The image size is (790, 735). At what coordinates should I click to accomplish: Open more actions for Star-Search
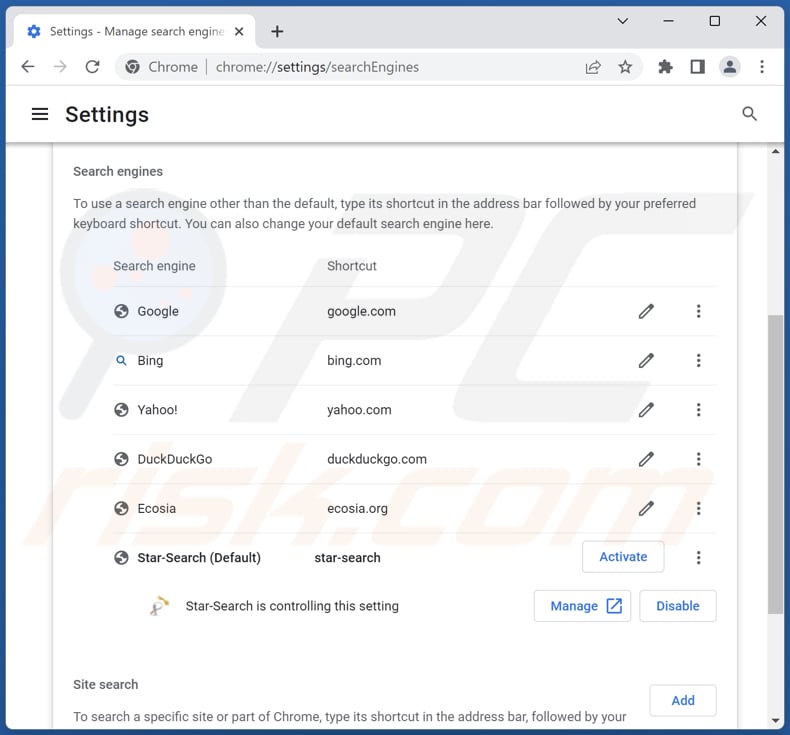(x=698, y=558)
